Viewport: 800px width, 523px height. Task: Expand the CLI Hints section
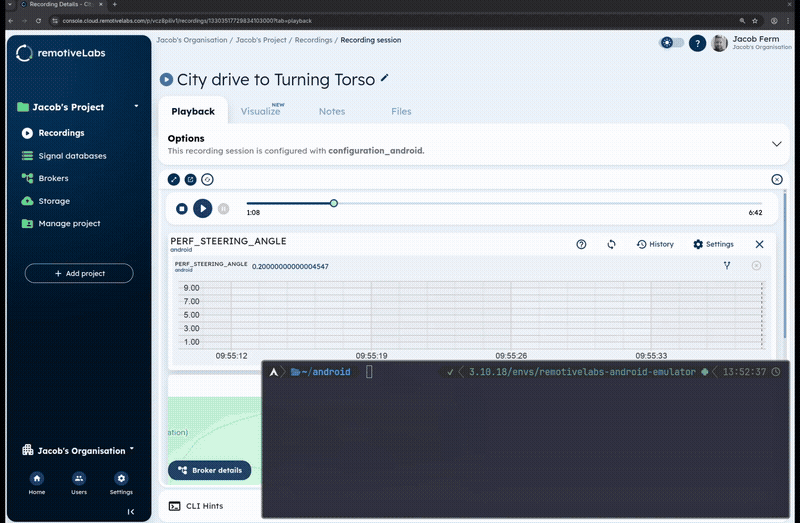pyautogui.click(x=196, y=506)
